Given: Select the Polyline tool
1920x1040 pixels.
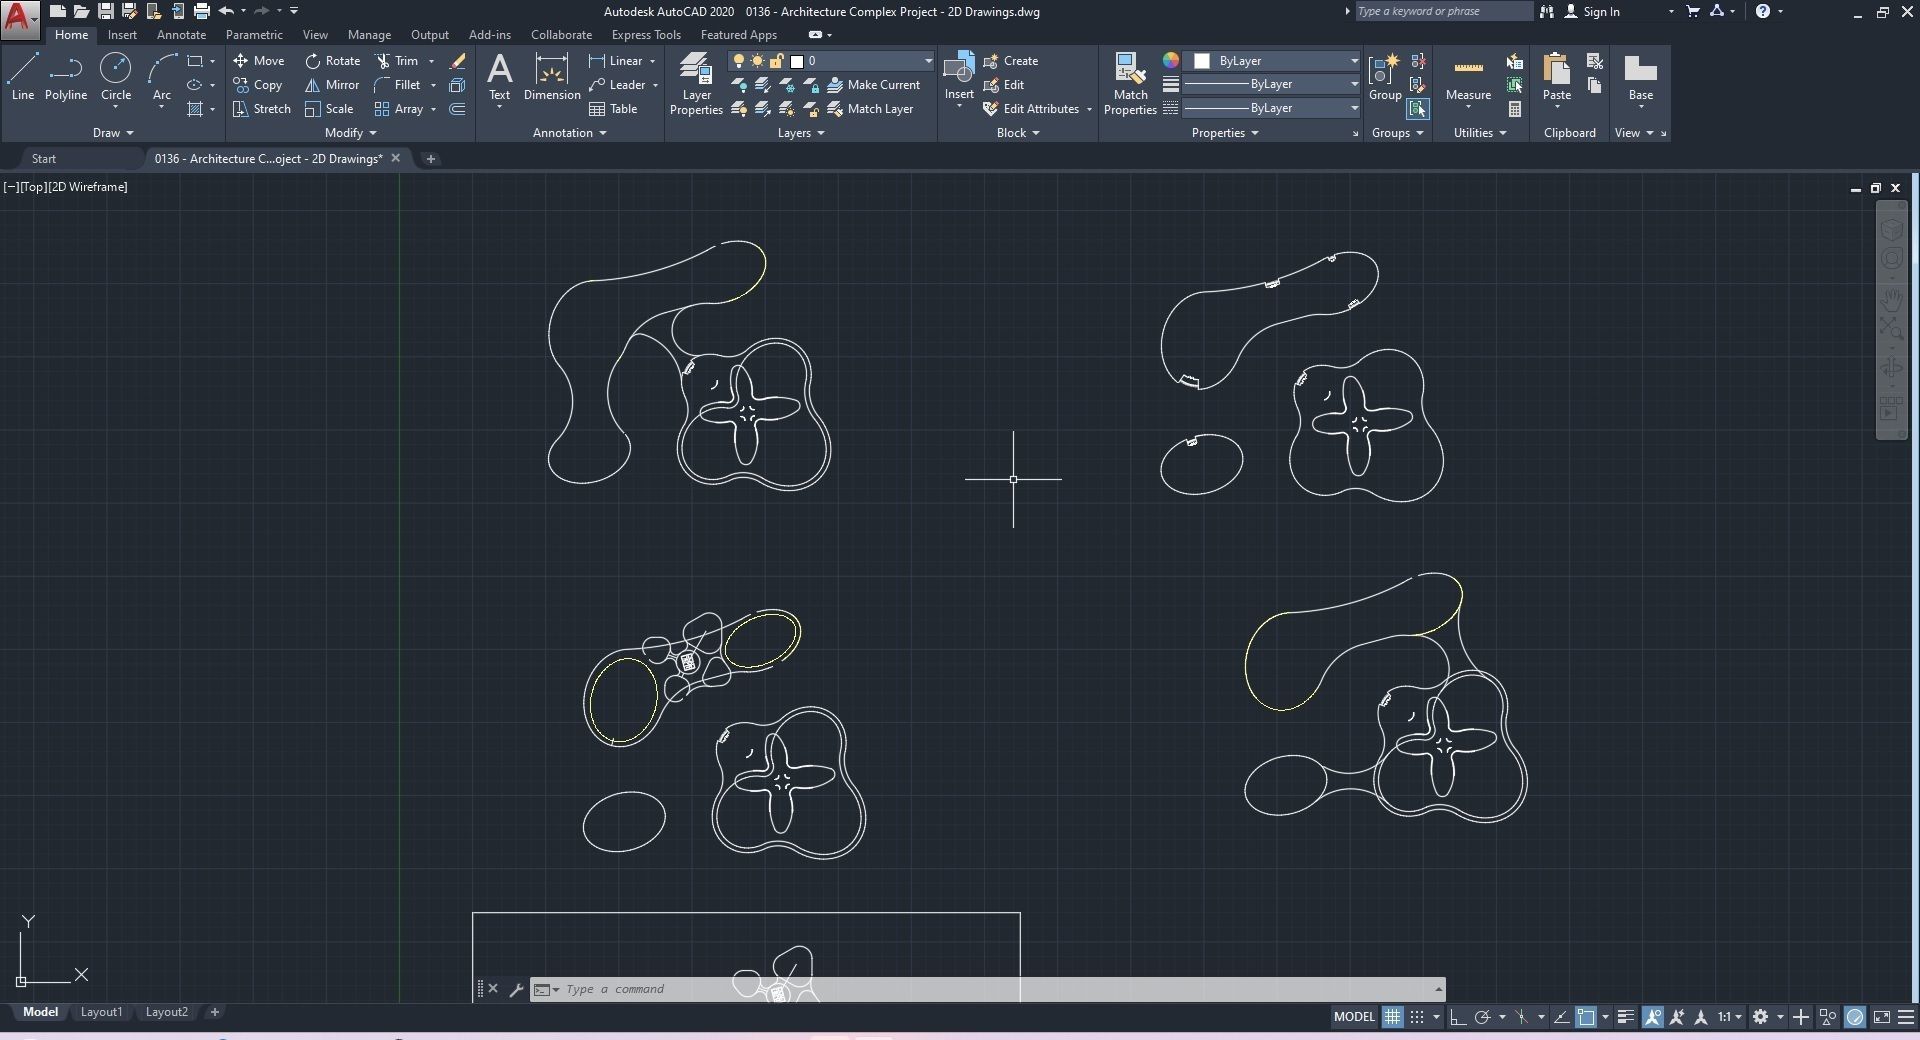Looking at the screenshot, I should click(x=66, y=78).
